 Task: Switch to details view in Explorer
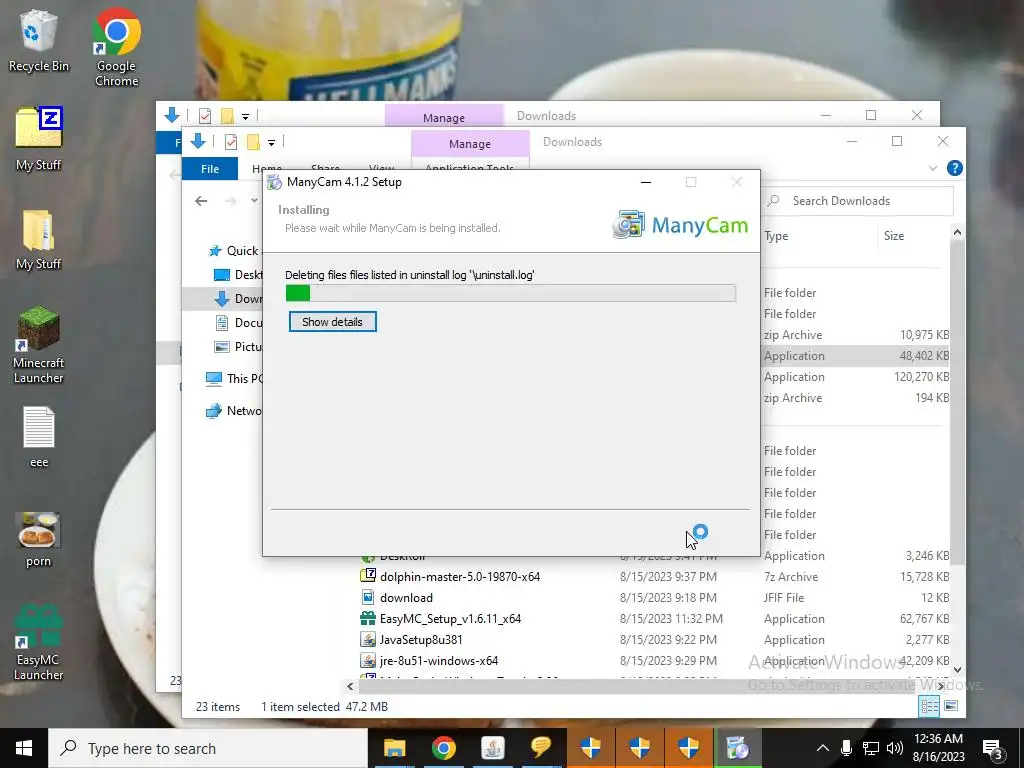[929, 706]
